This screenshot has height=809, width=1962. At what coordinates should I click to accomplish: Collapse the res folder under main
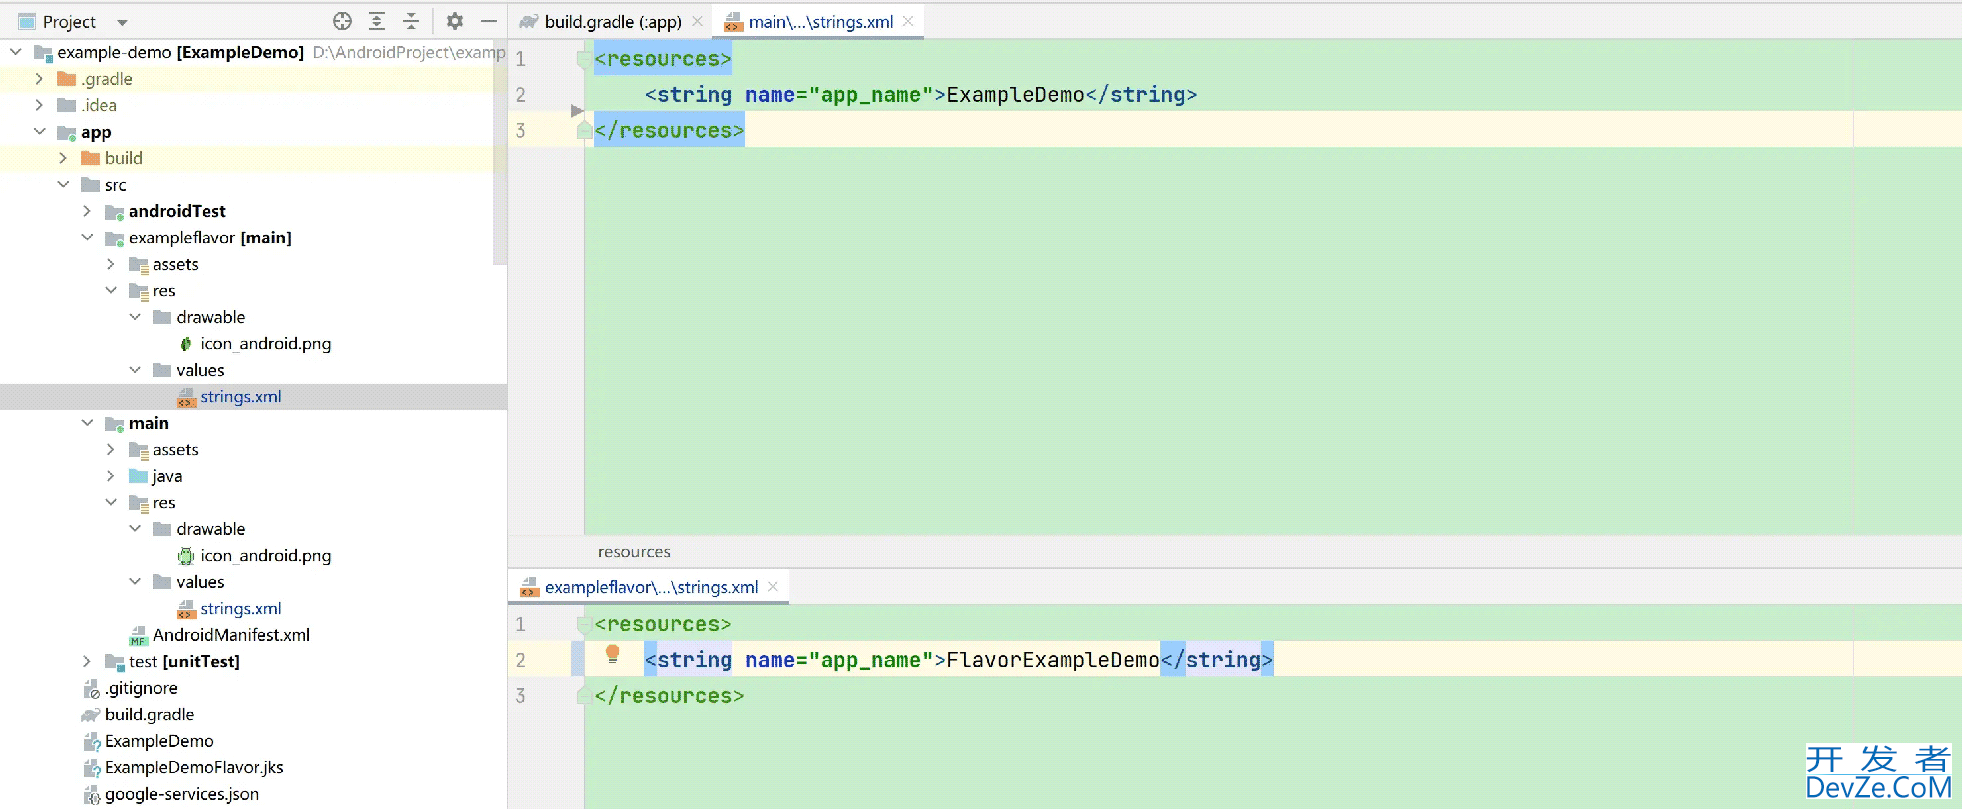[x=111, y=503]
